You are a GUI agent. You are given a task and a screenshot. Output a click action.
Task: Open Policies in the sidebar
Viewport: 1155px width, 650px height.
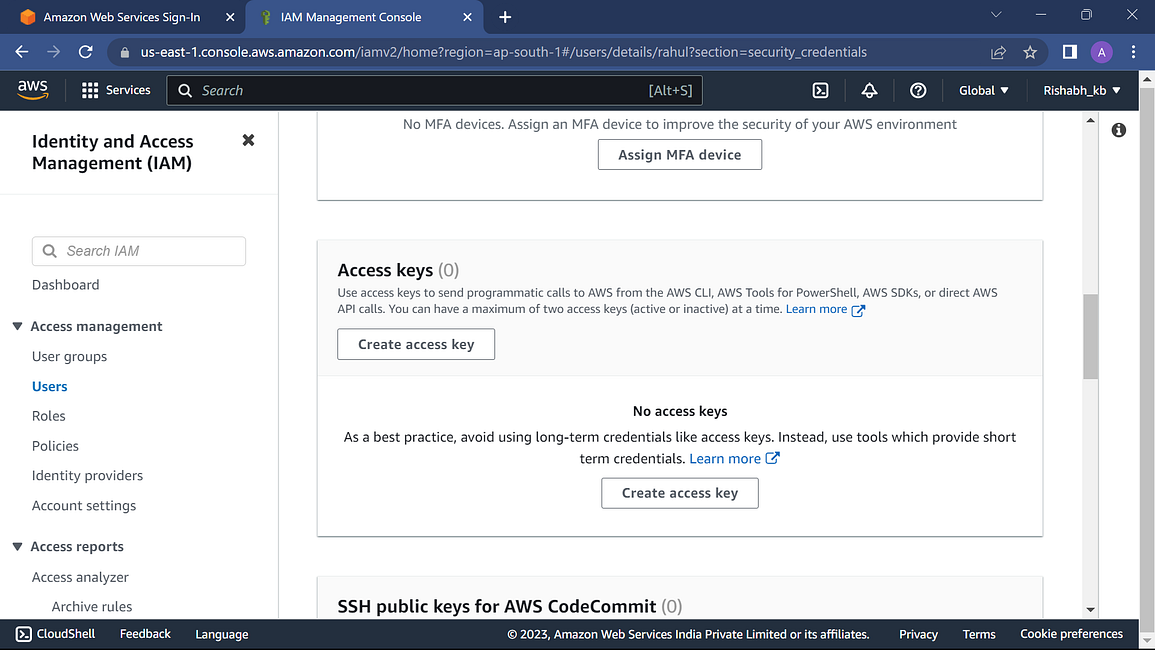[55, 446]
